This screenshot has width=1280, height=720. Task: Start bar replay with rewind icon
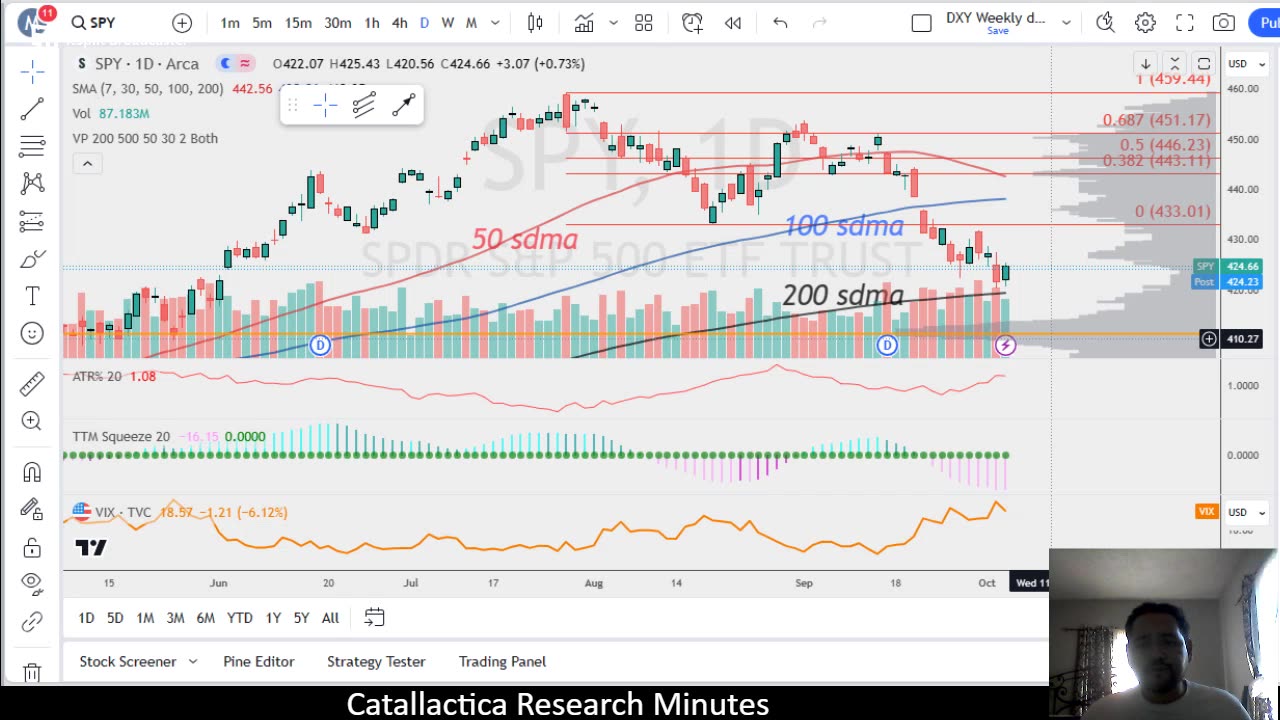point(733,22)
